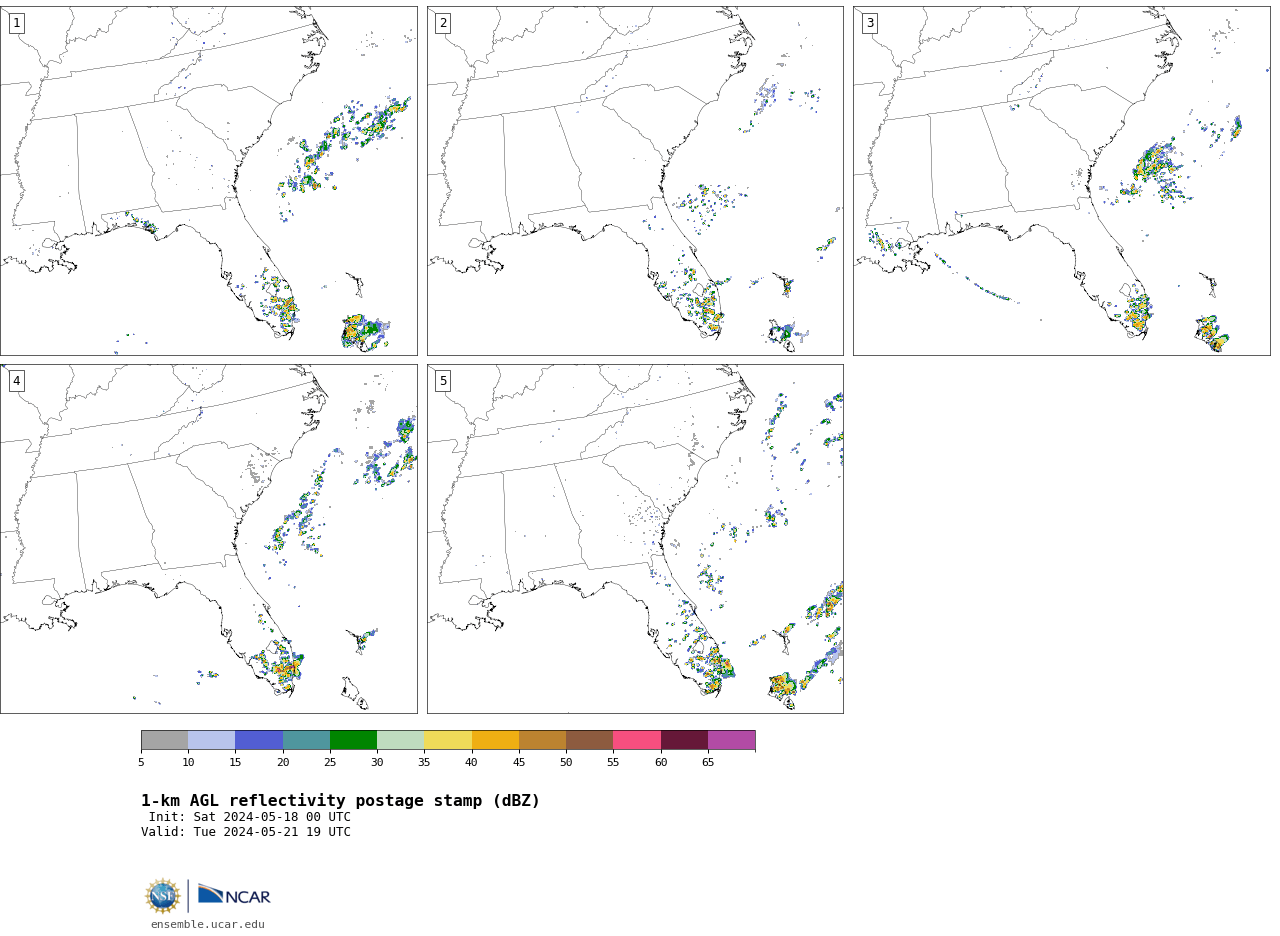1280x936 pixels.
Task: Click the colorbar tick label 65
Action: pos(708,763)
